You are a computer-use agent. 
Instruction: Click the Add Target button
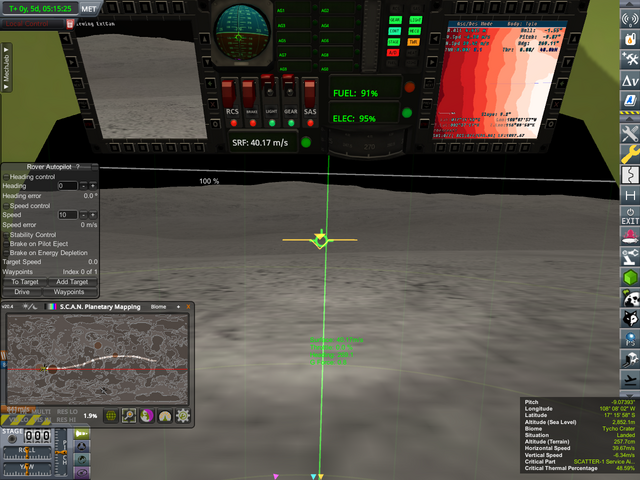tap(72, 282)
